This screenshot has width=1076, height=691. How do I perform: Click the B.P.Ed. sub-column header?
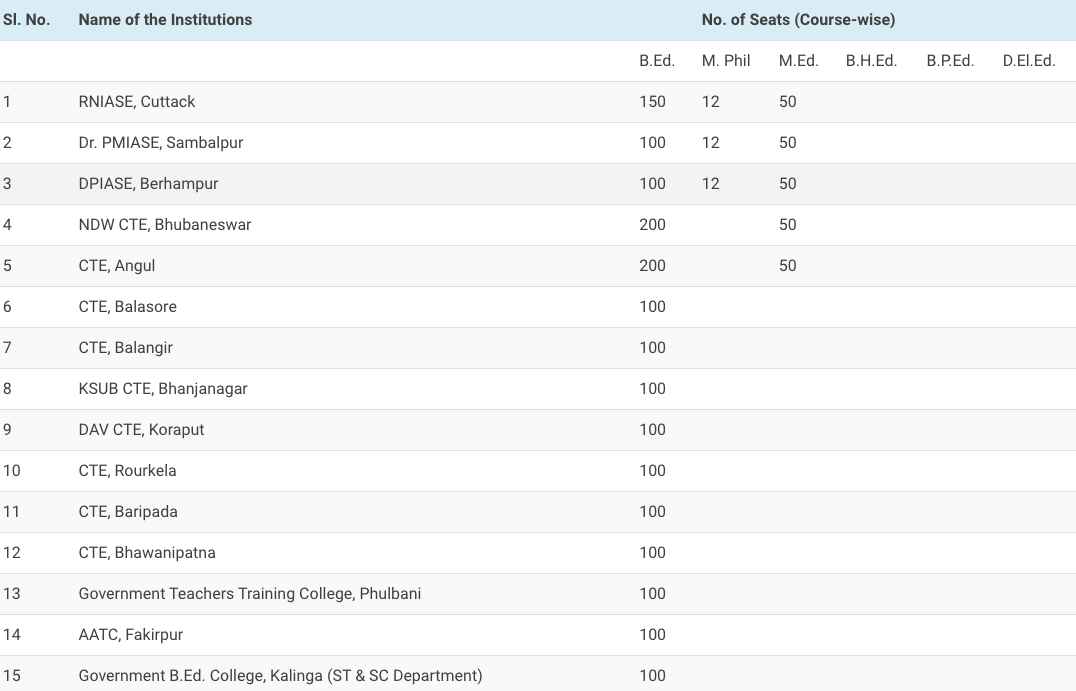click(950, 61)
